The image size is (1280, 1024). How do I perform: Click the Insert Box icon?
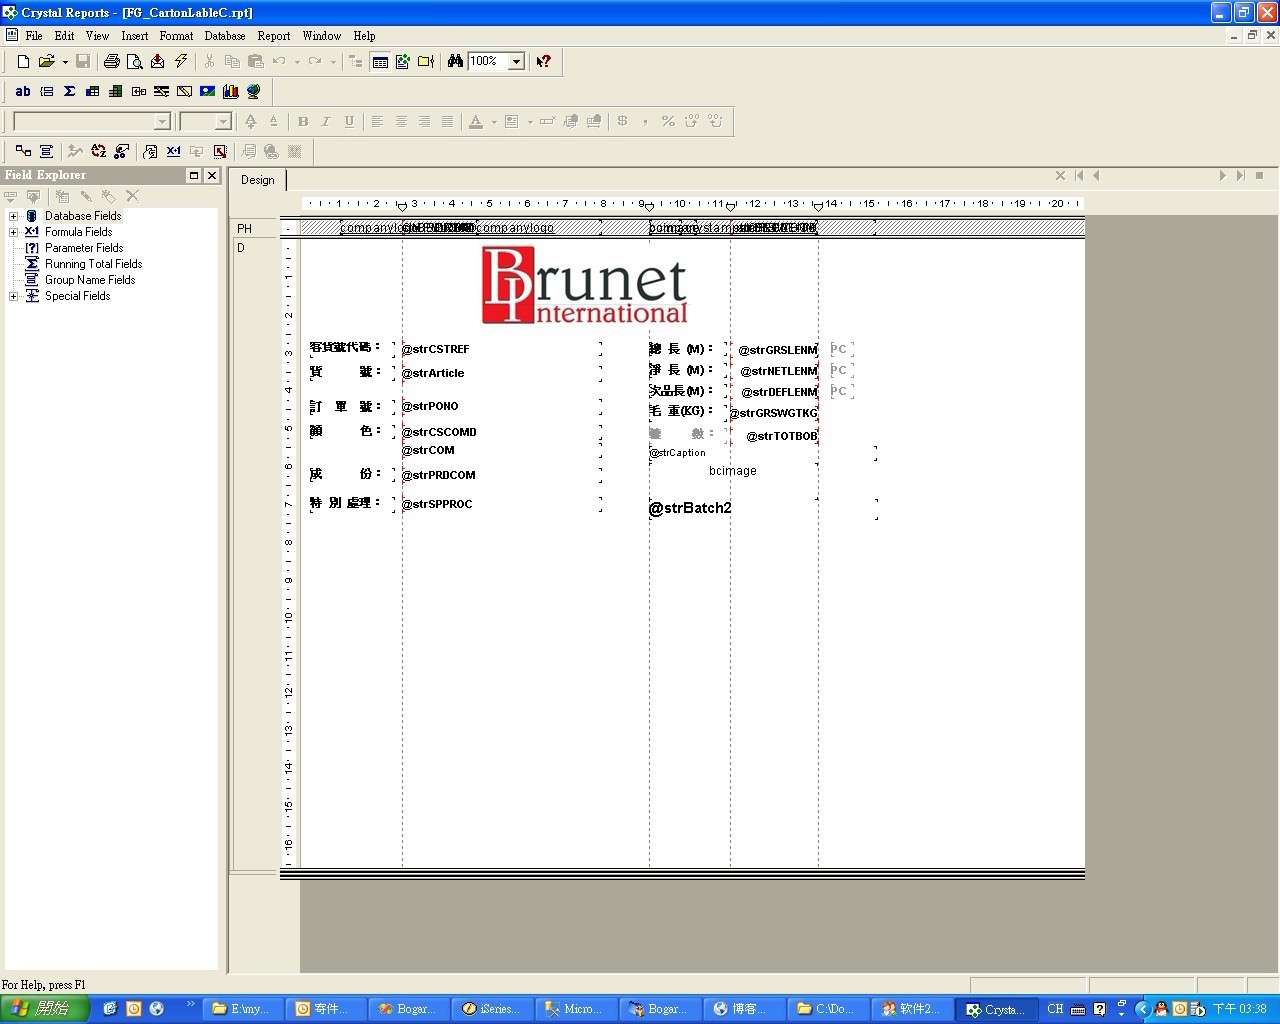coord(184,91)
